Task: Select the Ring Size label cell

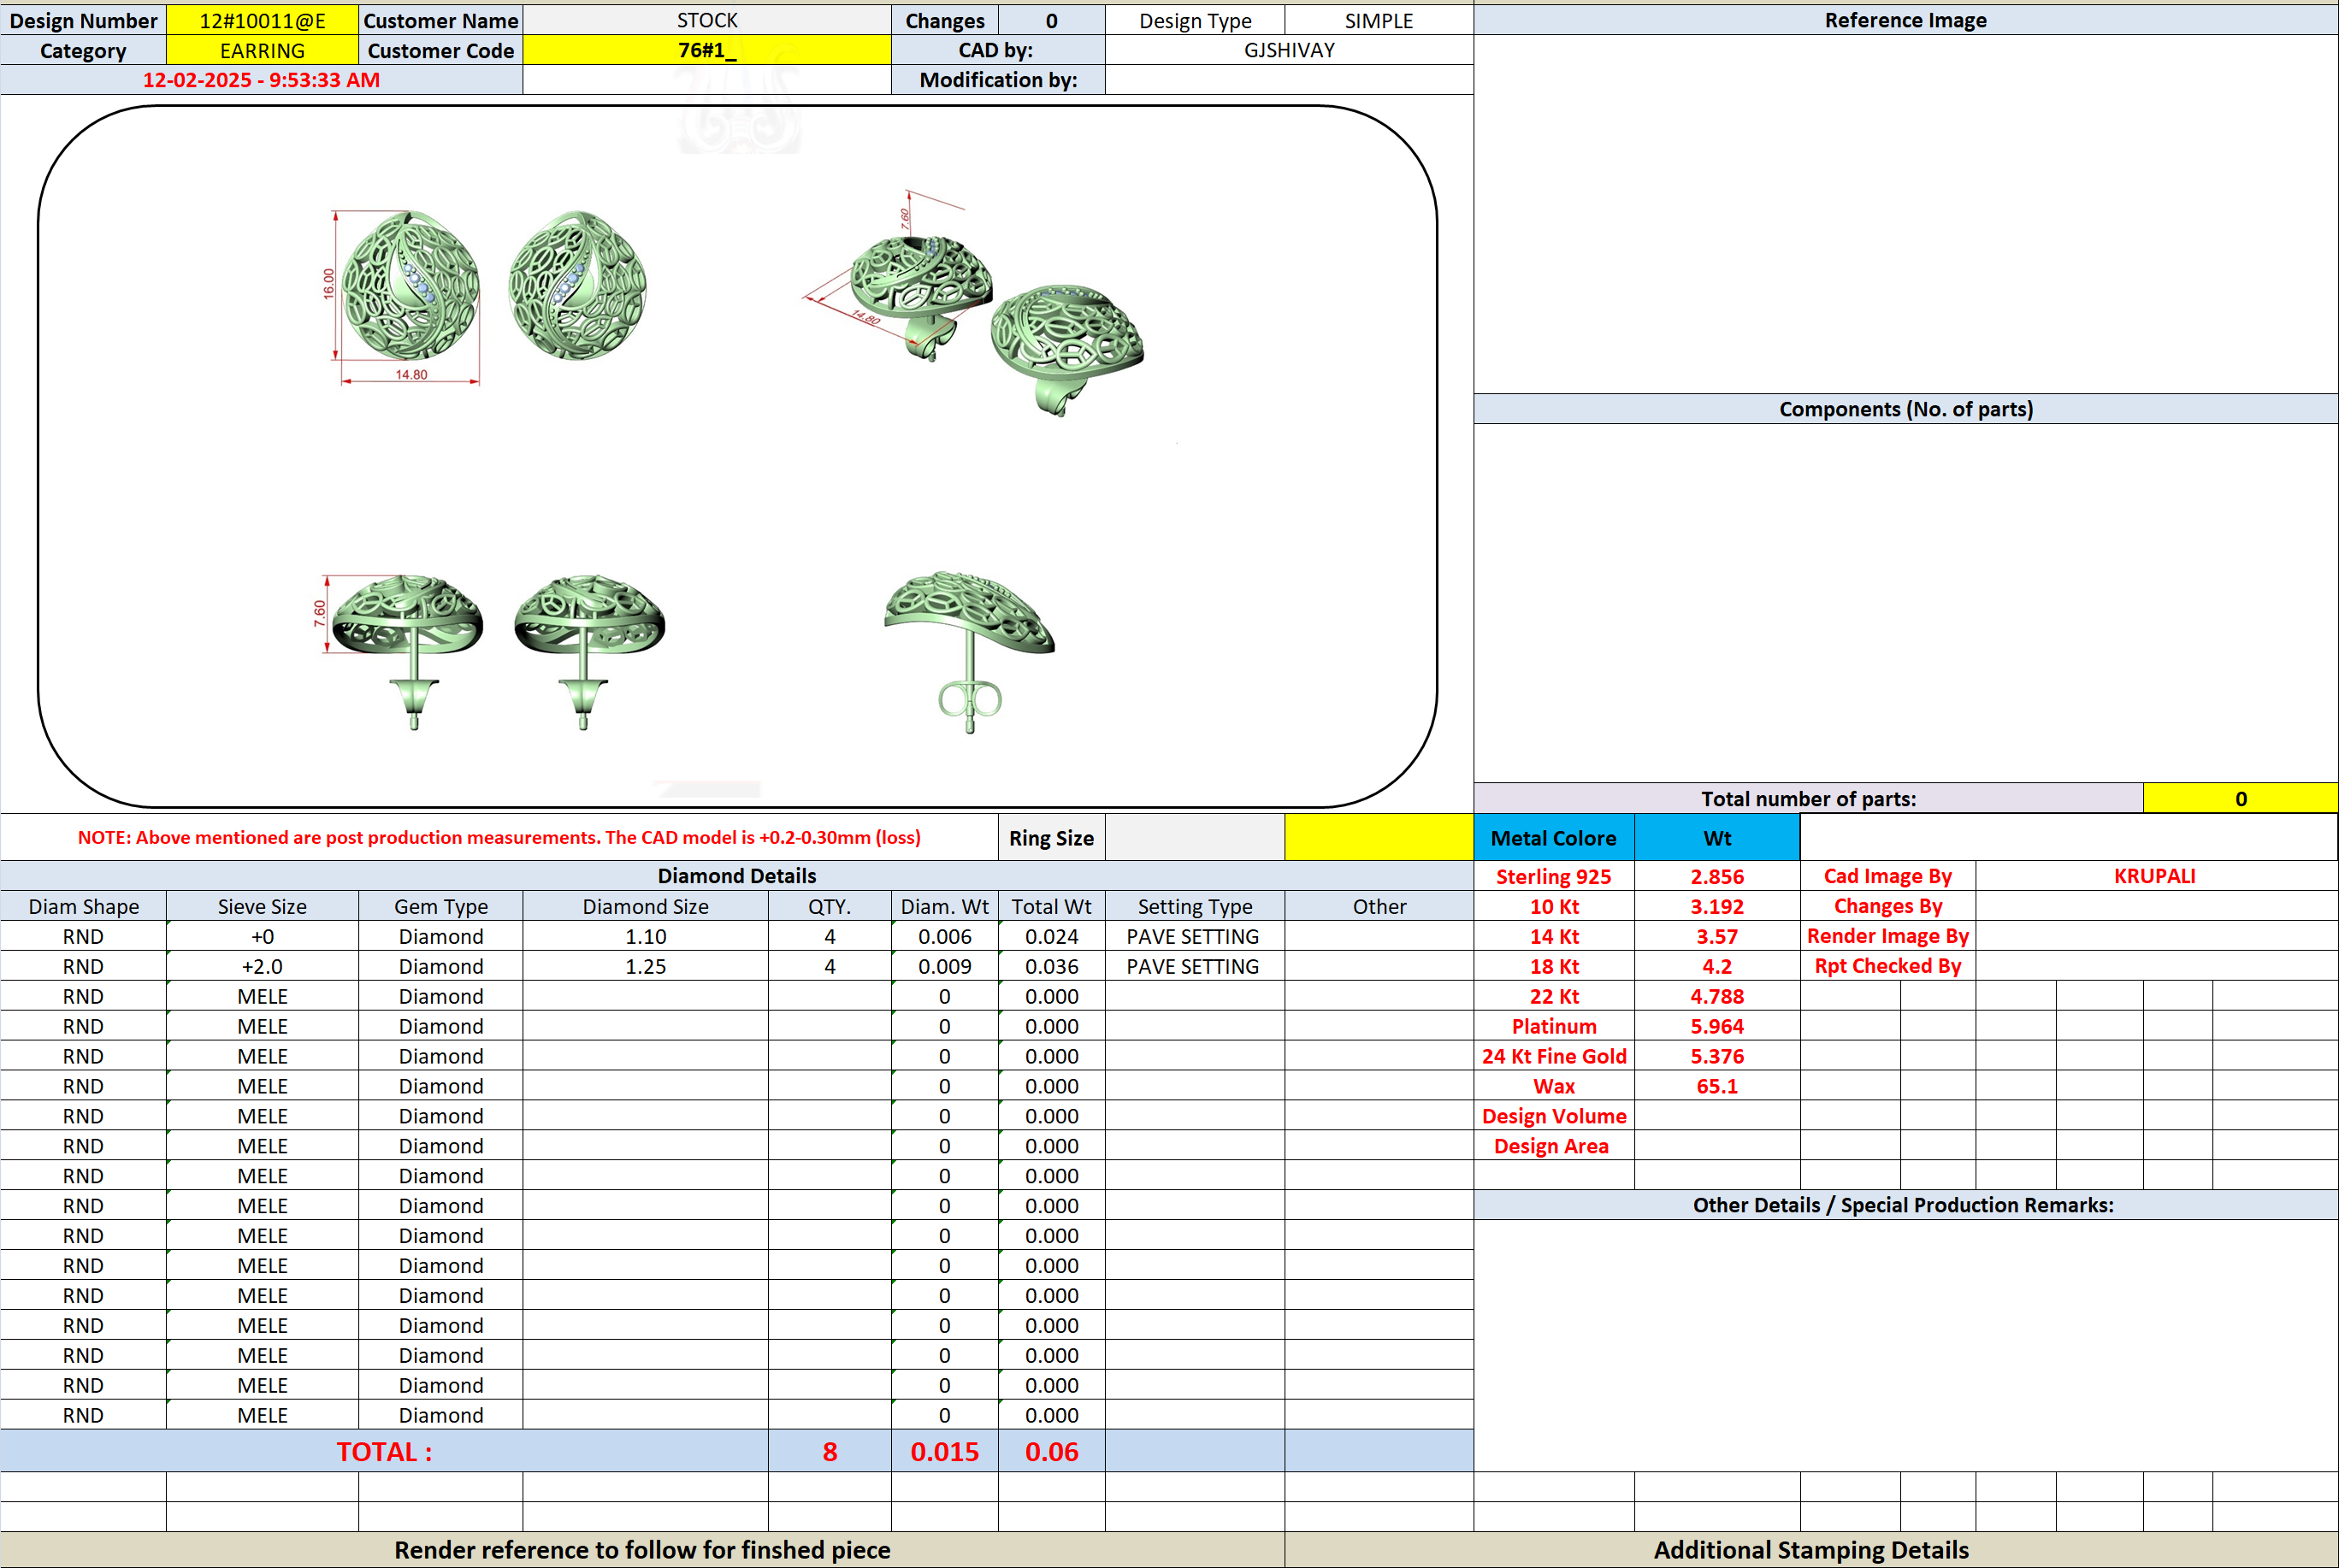Action: (1051, 838)
